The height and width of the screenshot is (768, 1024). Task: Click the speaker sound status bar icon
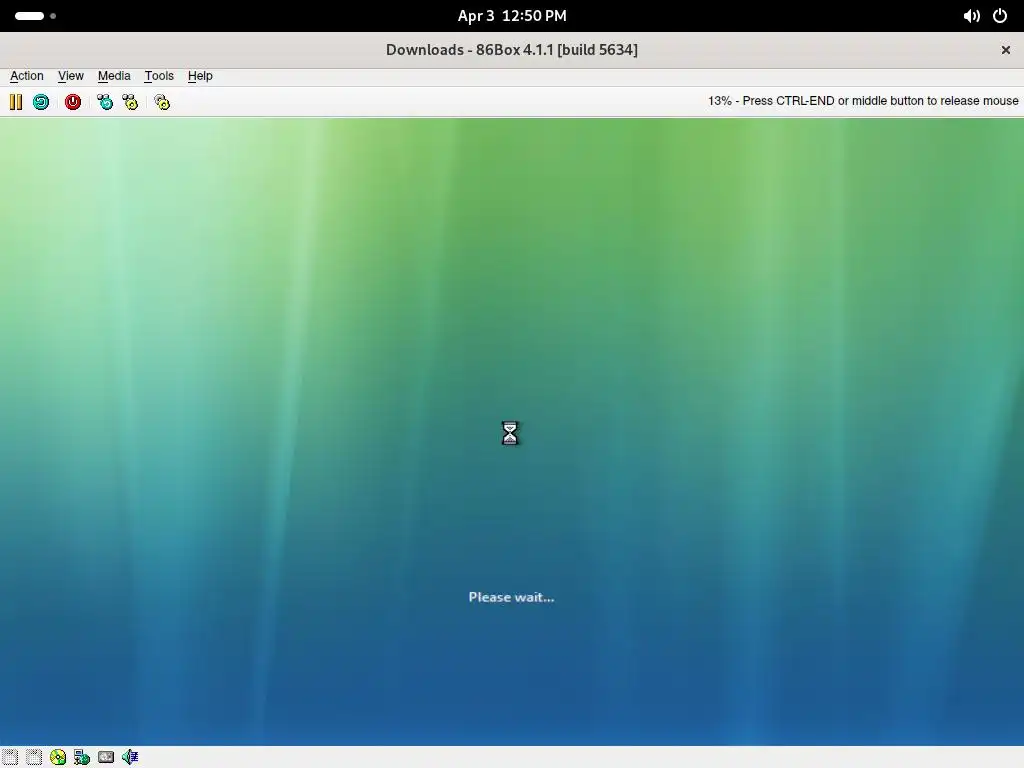130,757
